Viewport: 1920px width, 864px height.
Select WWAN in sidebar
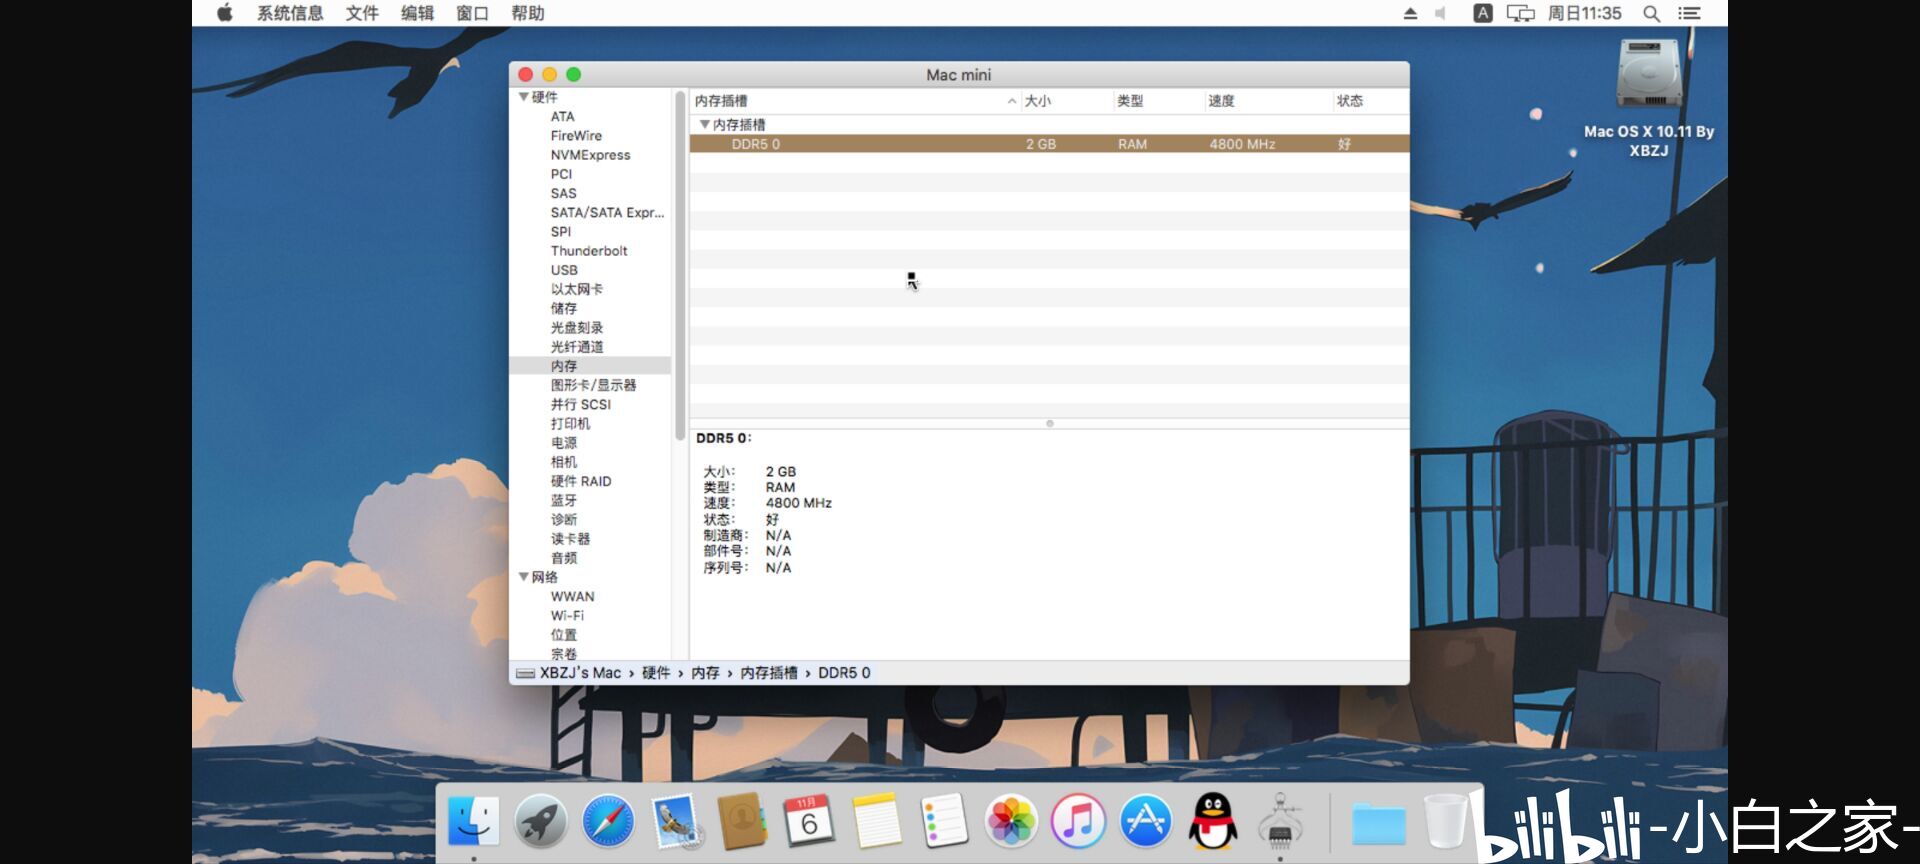click(572, 597)
